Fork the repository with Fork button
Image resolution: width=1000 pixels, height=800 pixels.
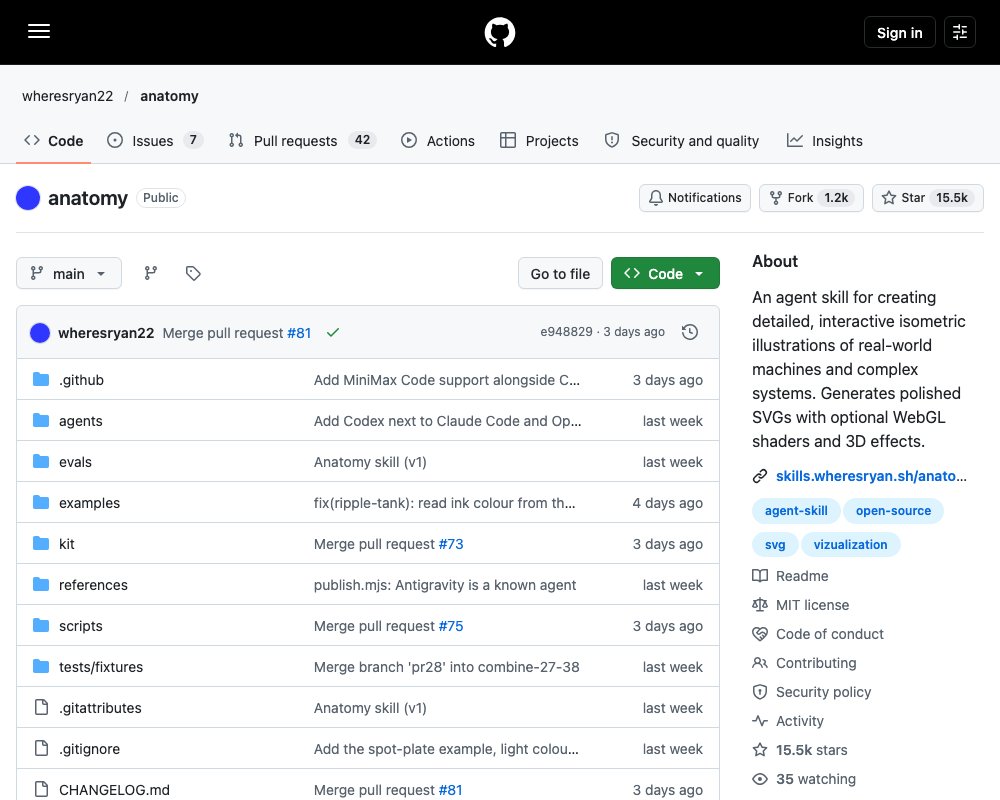pos(811,198)
